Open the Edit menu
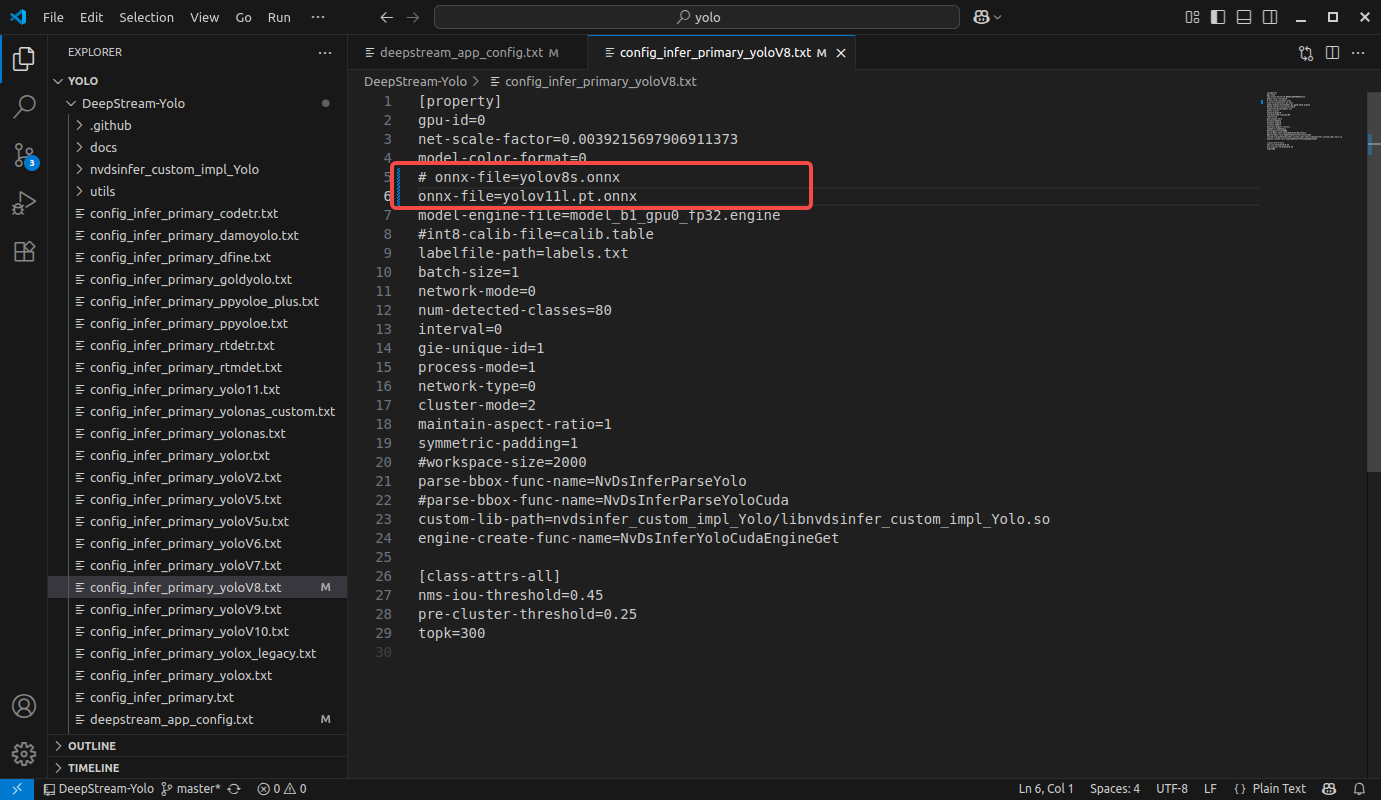The height and width of the screenshot is (800, 1381). (91, 17)
